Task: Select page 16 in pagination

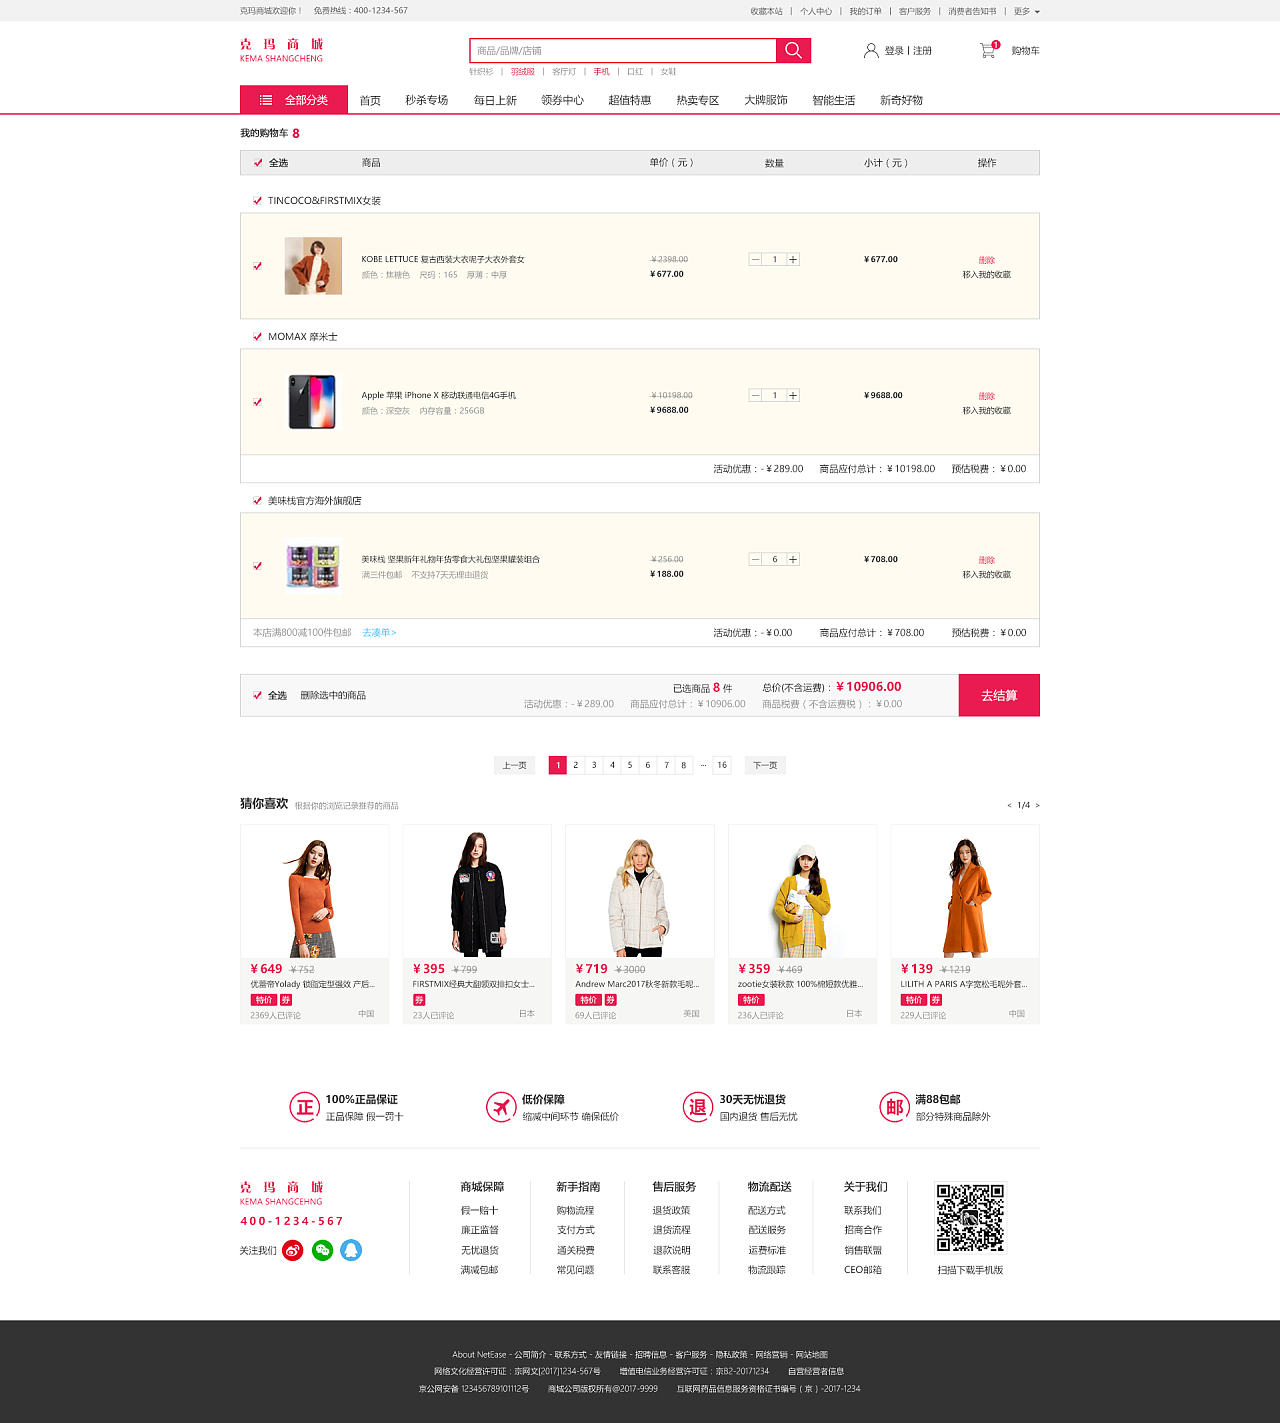Action: 722,765
